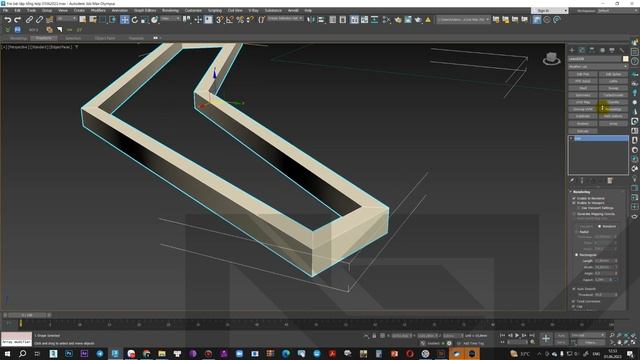The width and height of the screenshot is (640, 360).
Task: Open the Modifier List dropdown
Action: click(x=598, y=67)
